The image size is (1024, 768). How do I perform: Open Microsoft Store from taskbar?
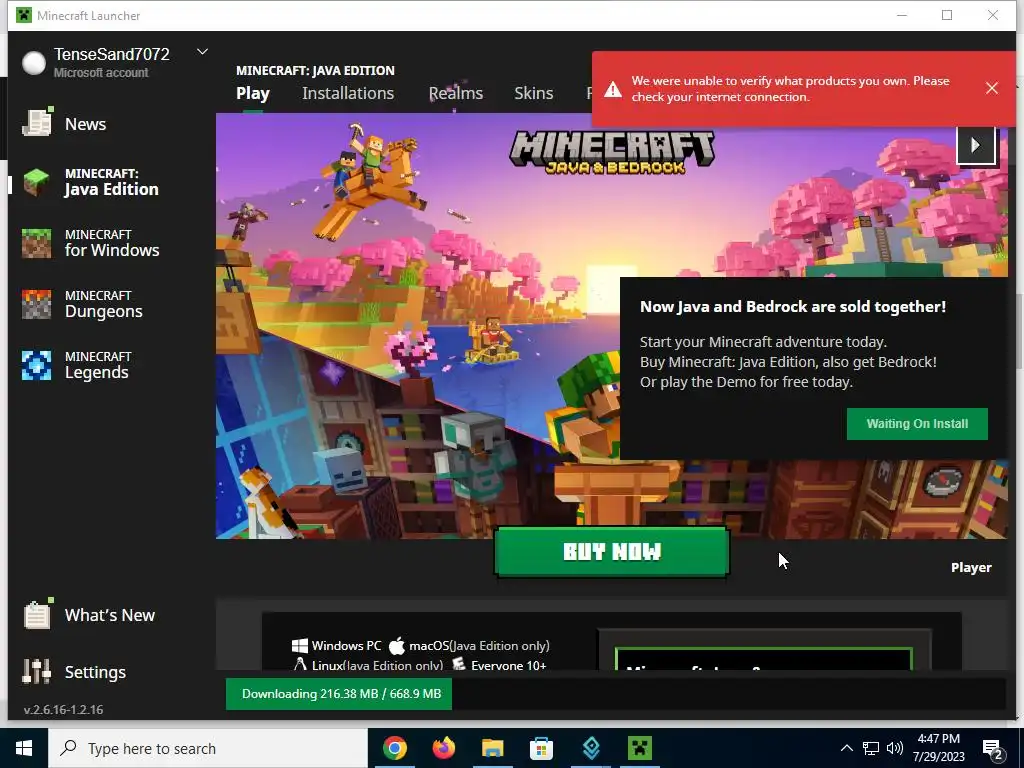click(x=541, y=748)
